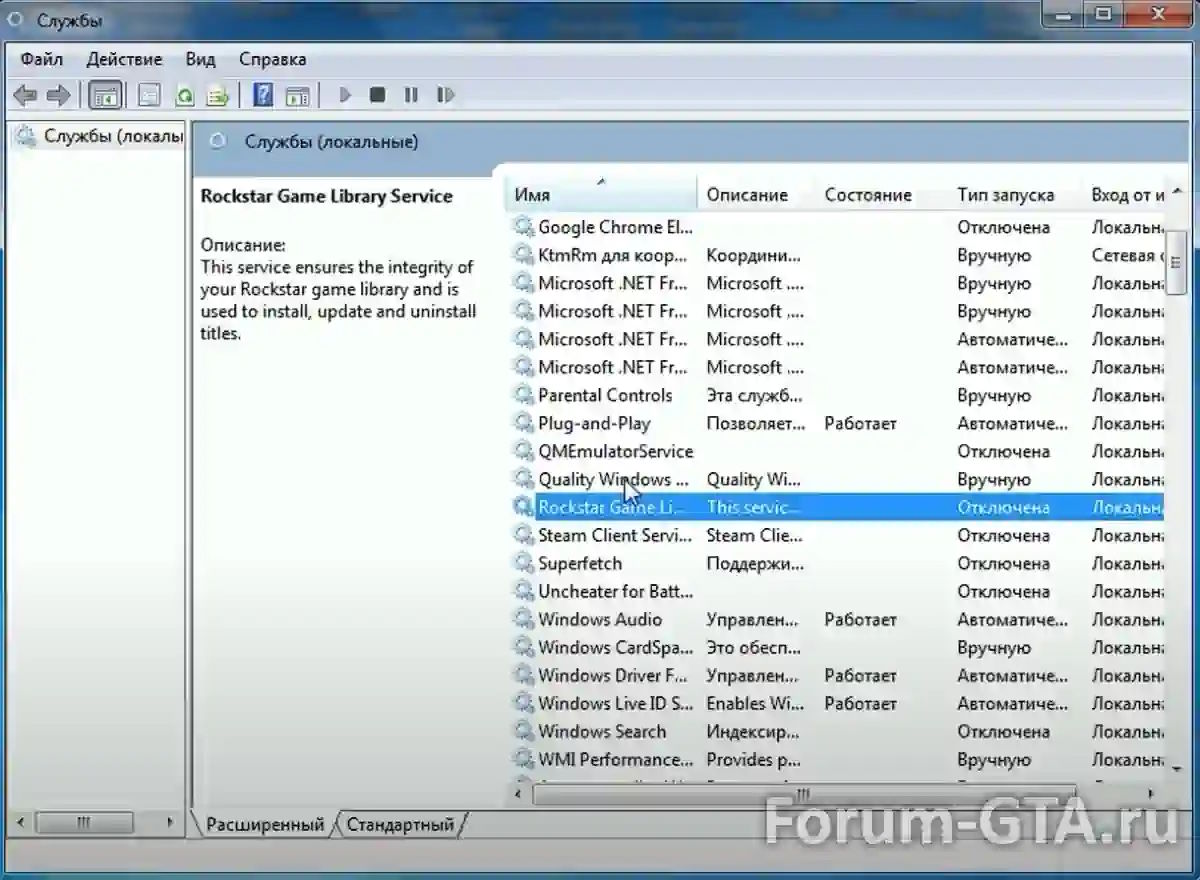Screen dimensions: 1200x880
Task: Select the Windows CardSpa... service
Action: point(613,647)
